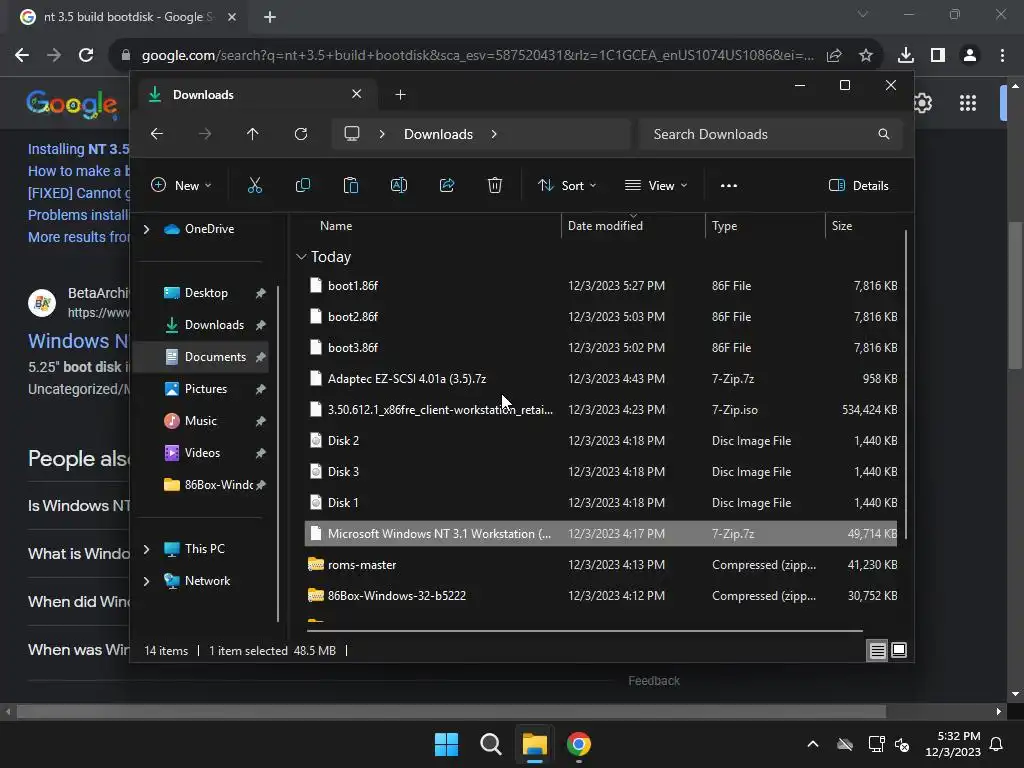Refresh the Downloads folder view
The height and width of the screenshot is (768, 1024).
(x=301, y=134)
